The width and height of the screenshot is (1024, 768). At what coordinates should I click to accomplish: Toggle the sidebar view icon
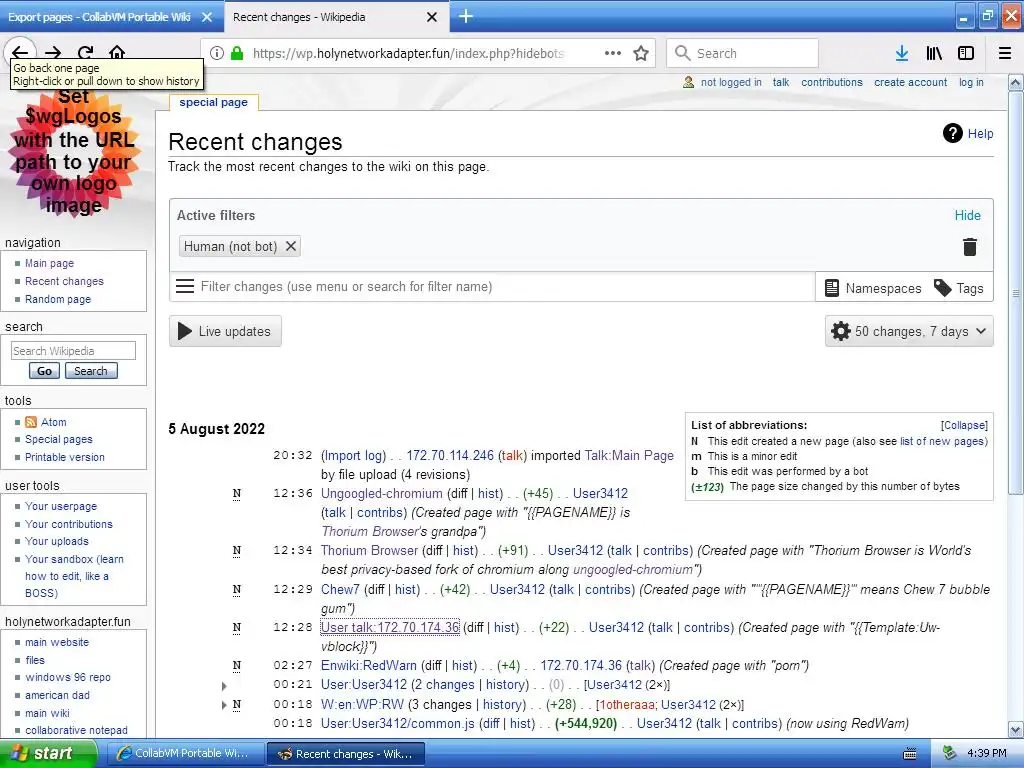(966, 53)
